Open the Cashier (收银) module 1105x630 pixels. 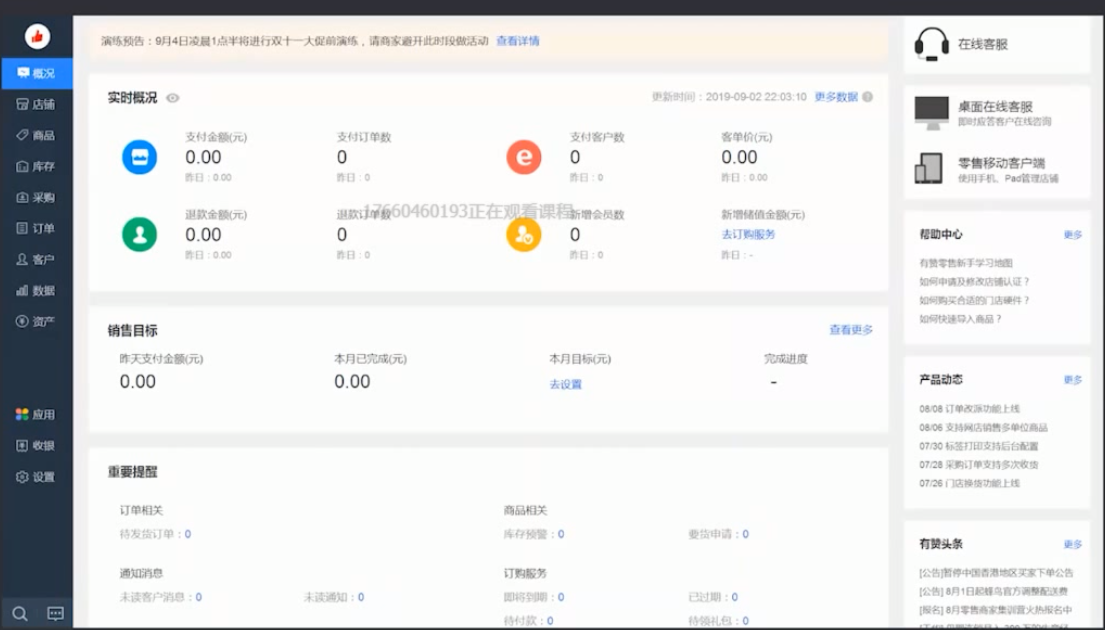point(37,445)
